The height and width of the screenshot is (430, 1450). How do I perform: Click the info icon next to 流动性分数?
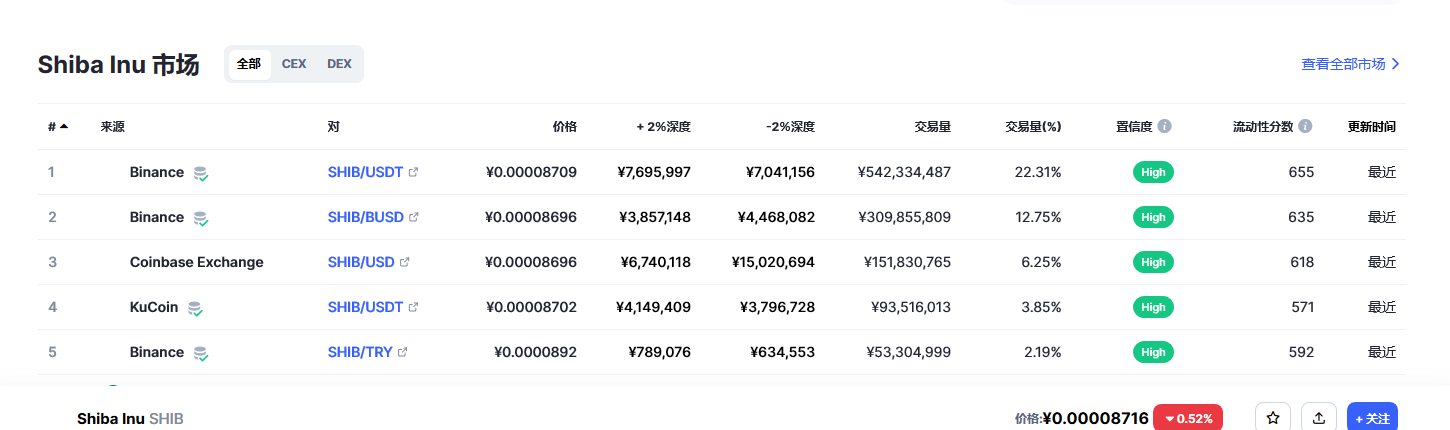click(1306, 127)
